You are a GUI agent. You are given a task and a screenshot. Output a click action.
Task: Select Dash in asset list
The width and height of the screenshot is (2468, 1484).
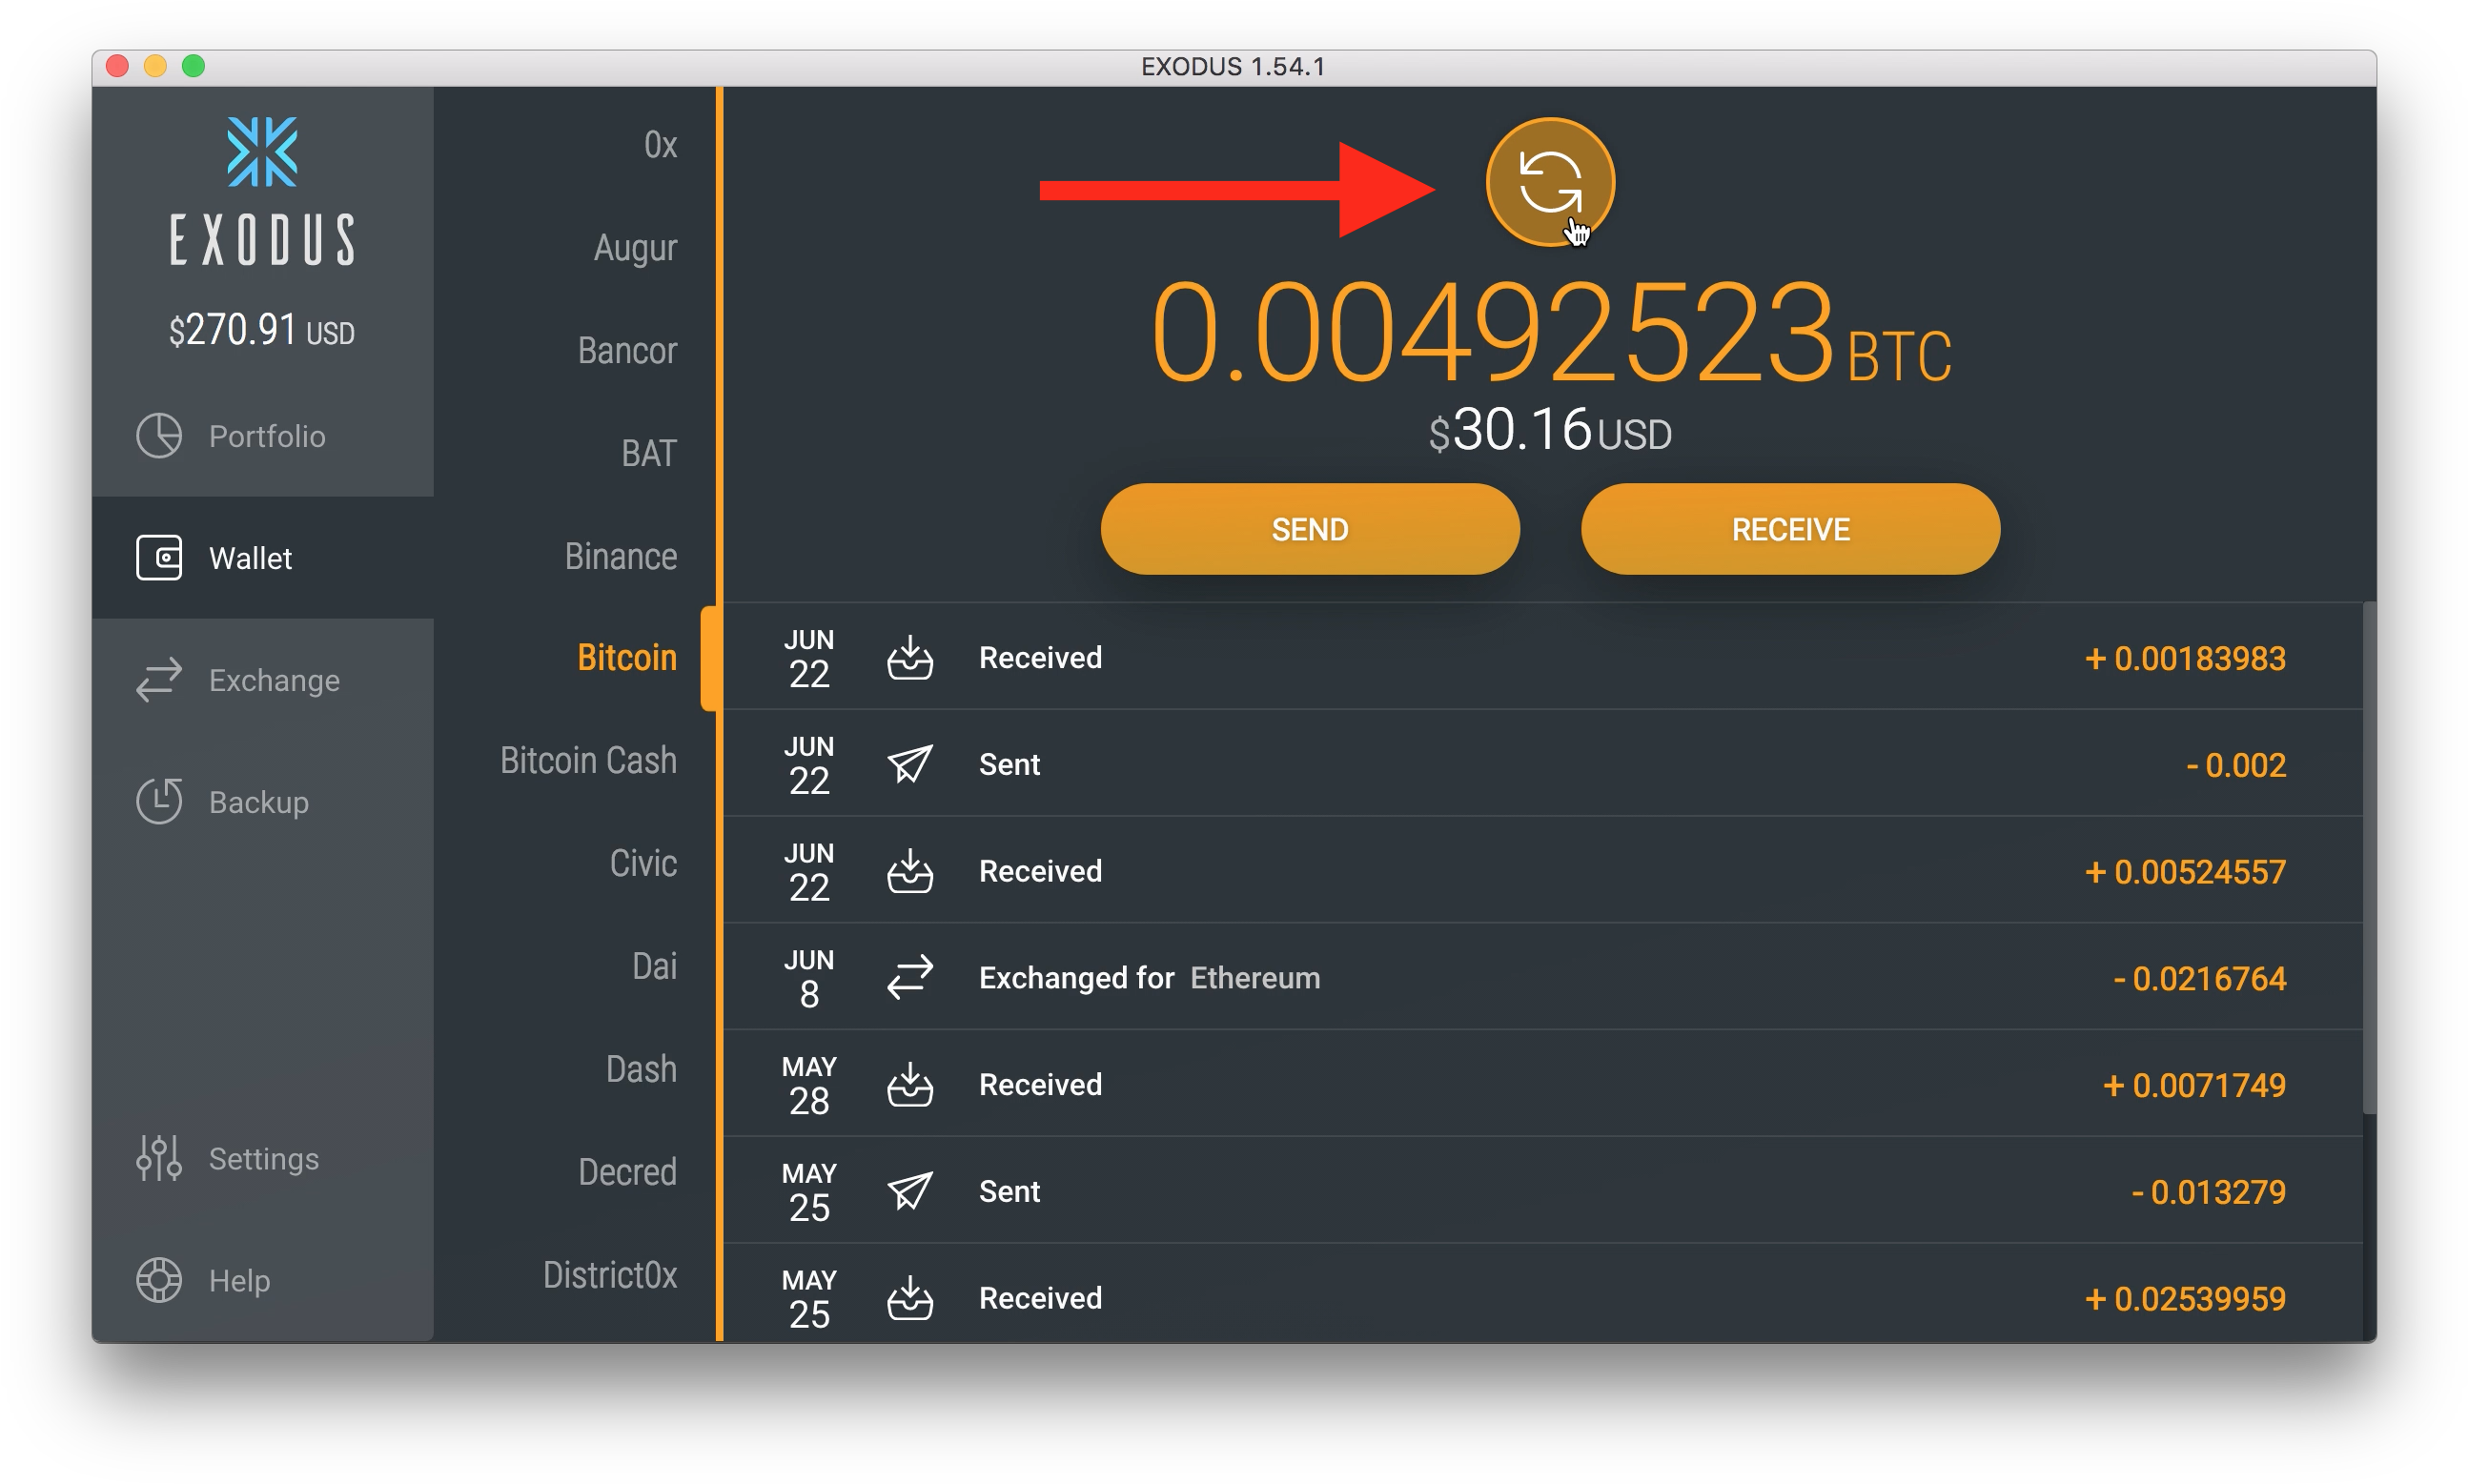[x=641, y=1070]
